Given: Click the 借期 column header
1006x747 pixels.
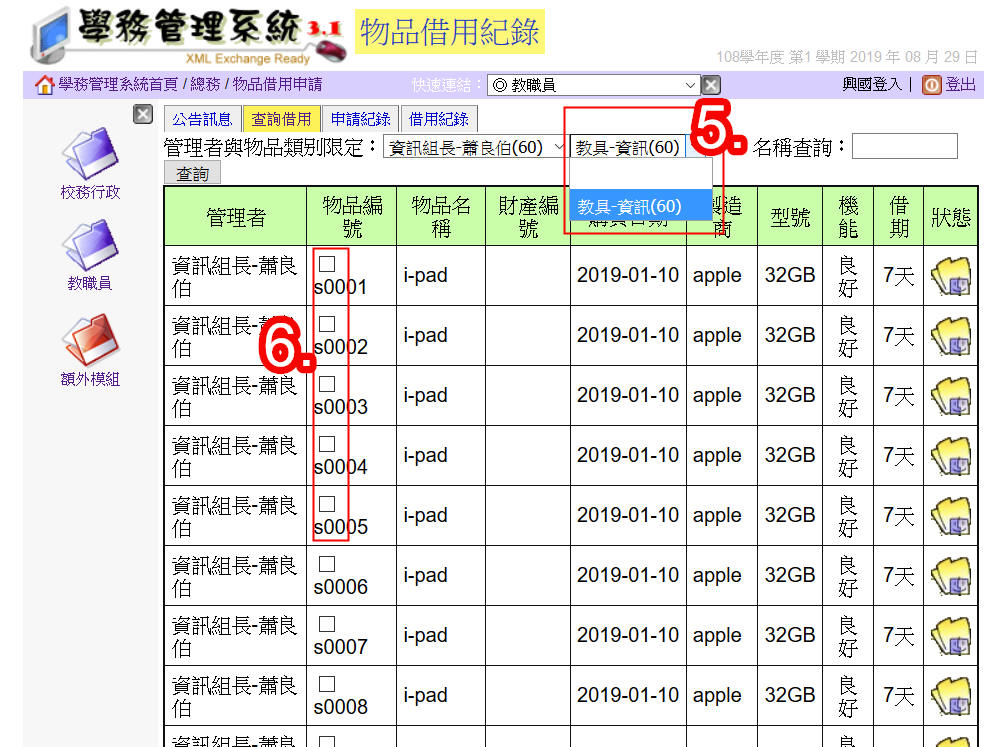Looking at the screenshot, I should pos(898,217).
